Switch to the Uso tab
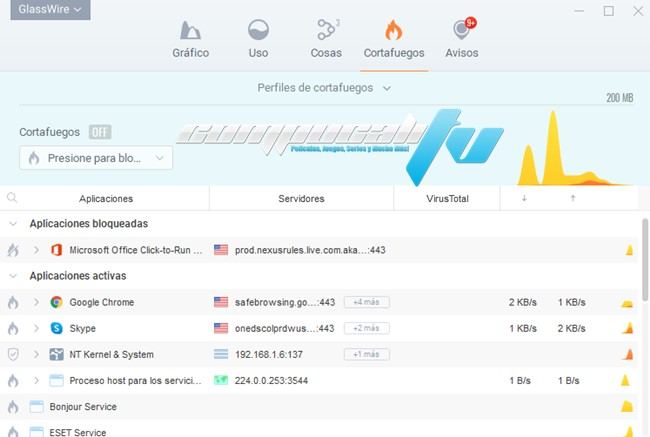Image resolution: width=650 pixels, height=437 pixels. pos(258,40)
